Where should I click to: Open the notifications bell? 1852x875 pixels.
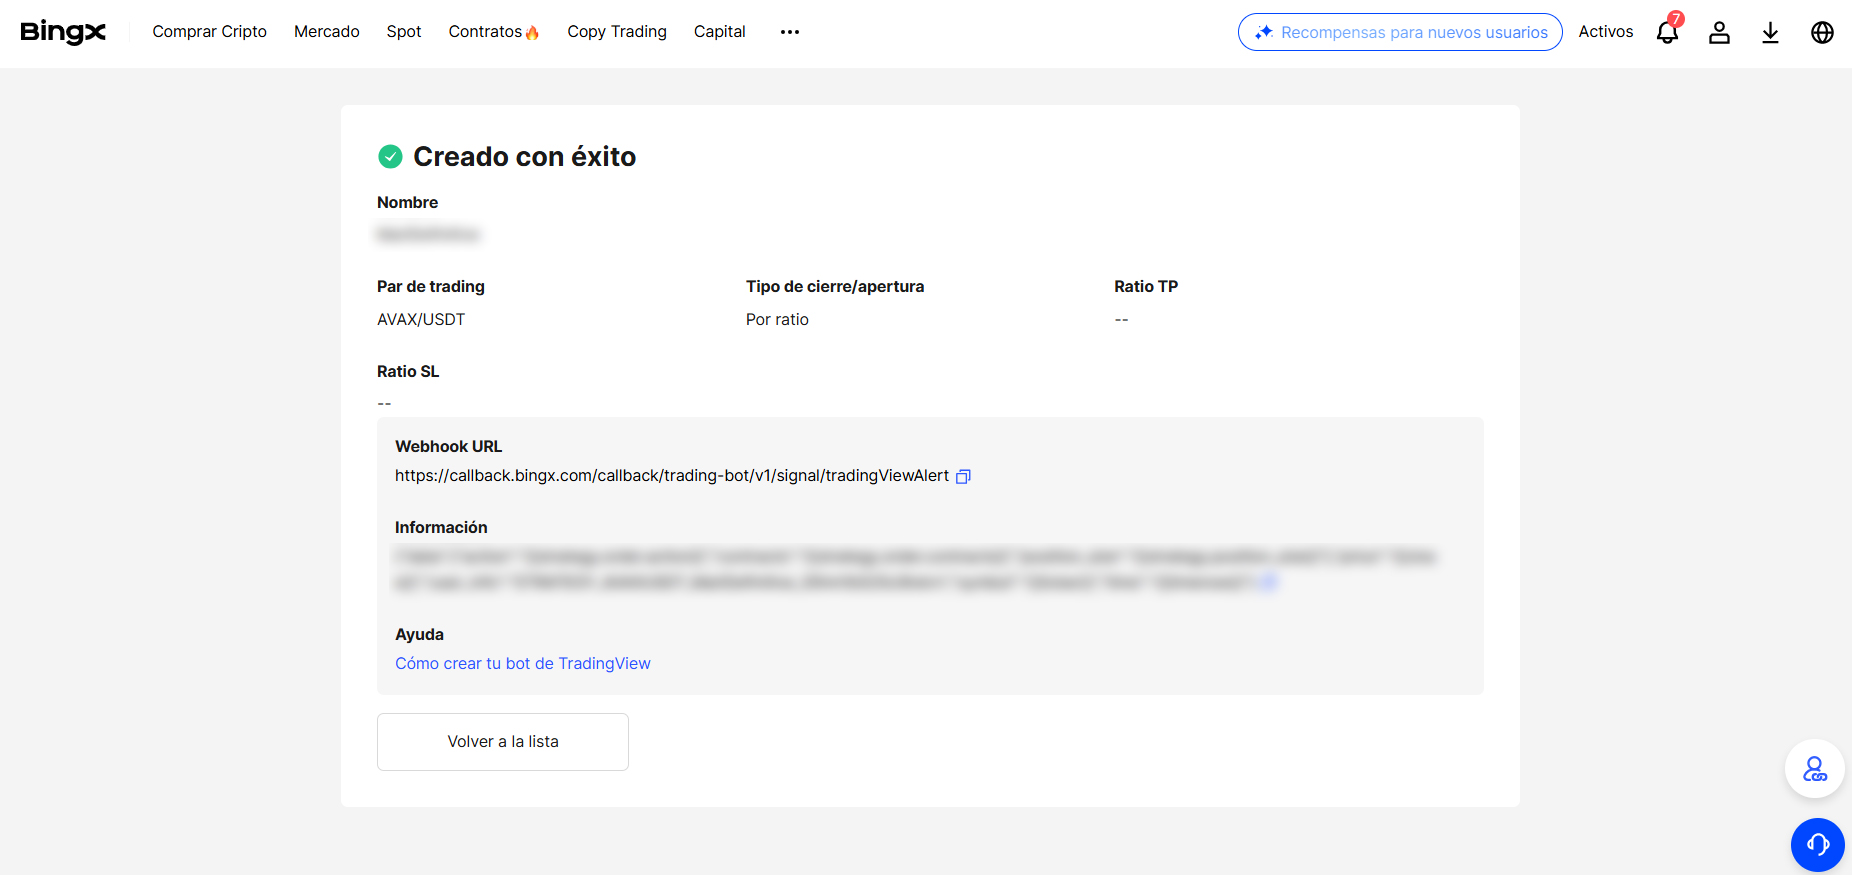(x=1667, y=32)
